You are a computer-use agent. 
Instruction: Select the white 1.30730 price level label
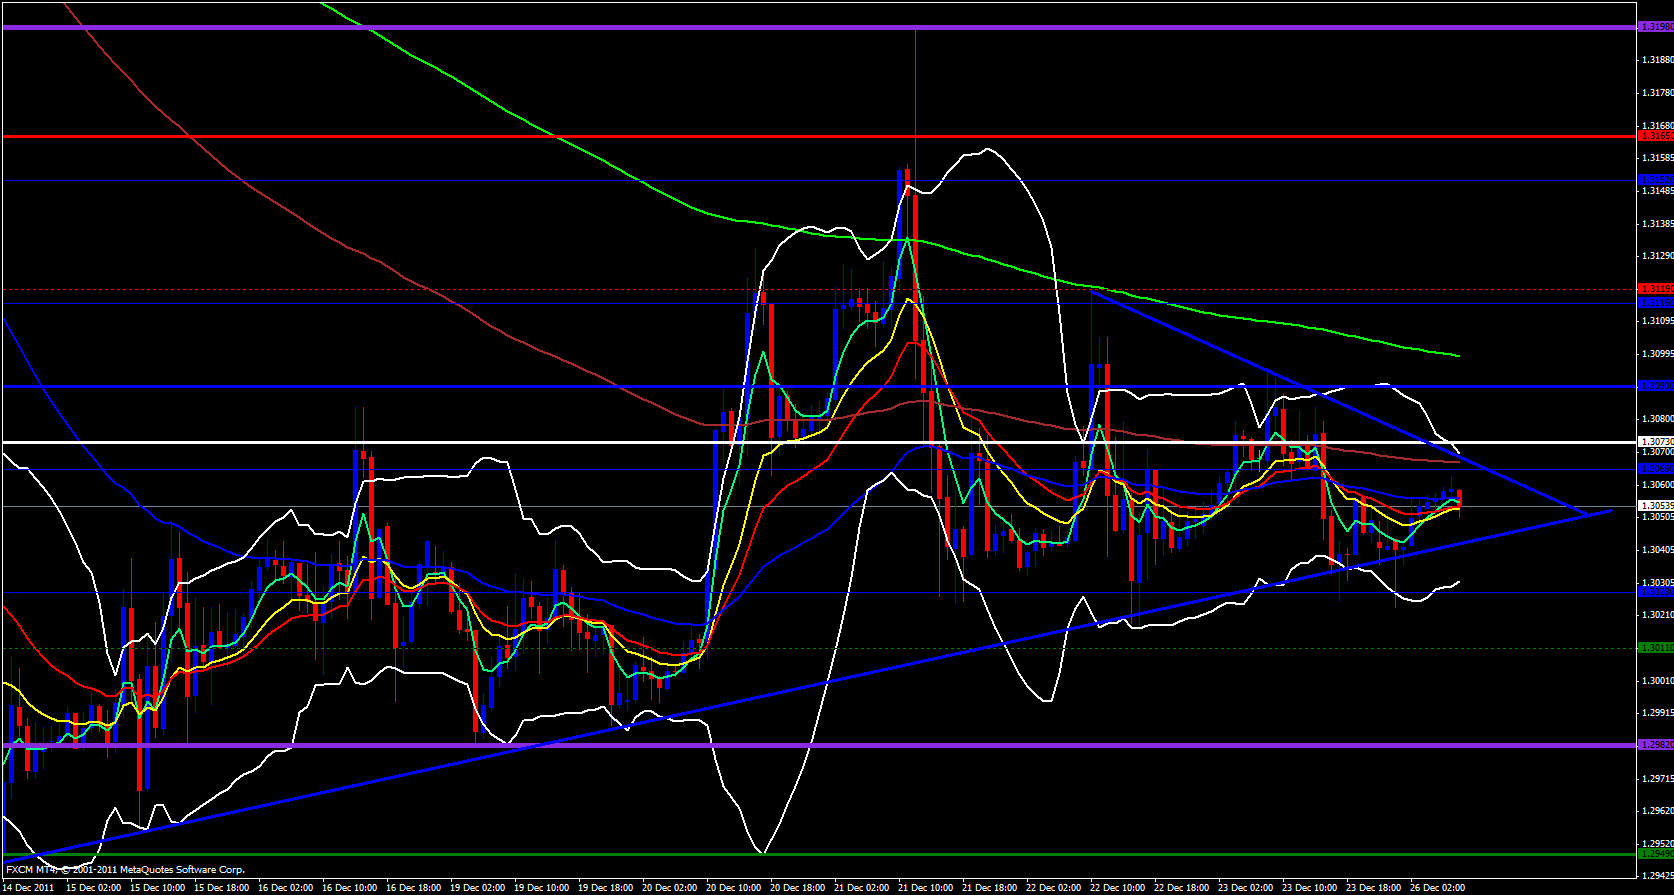coord(1655,441)
